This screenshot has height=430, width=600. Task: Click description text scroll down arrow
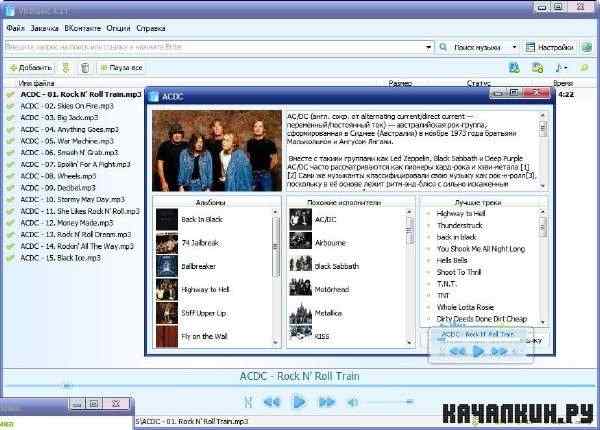(x=542, y=186)
